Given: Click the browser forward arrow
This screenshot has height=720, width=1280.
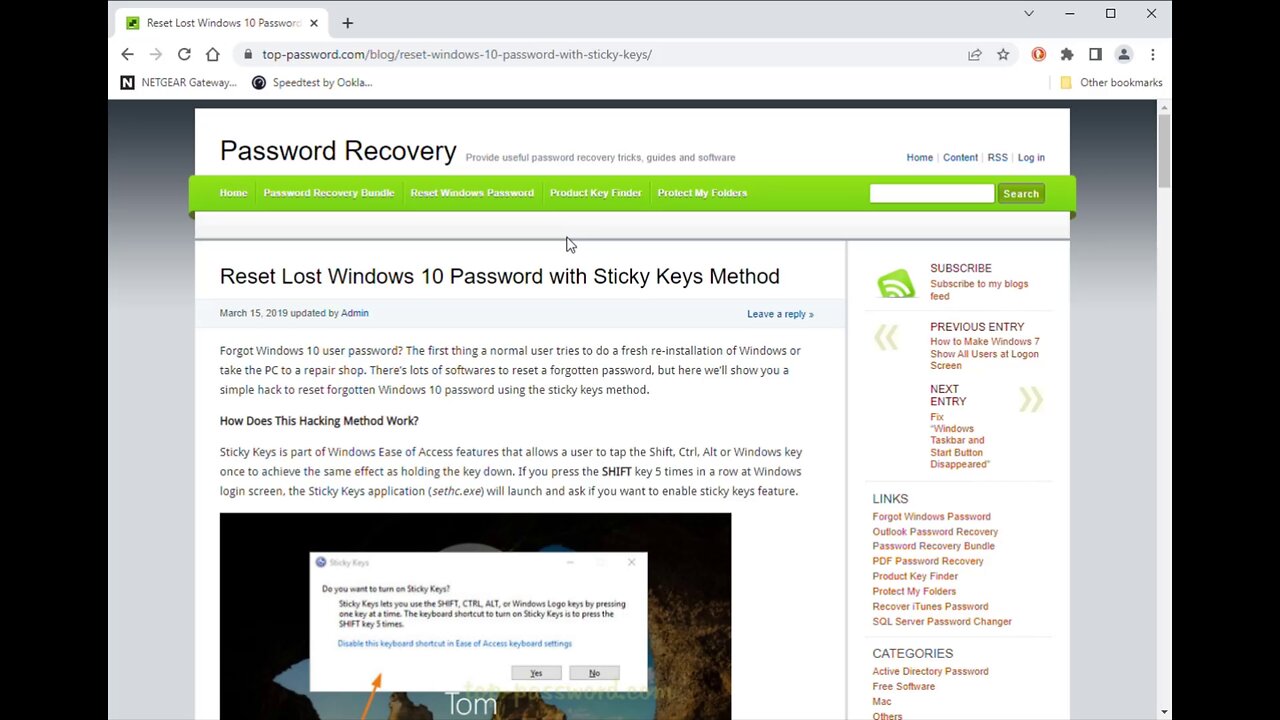Looking at the screenshot, I should 155,55.
